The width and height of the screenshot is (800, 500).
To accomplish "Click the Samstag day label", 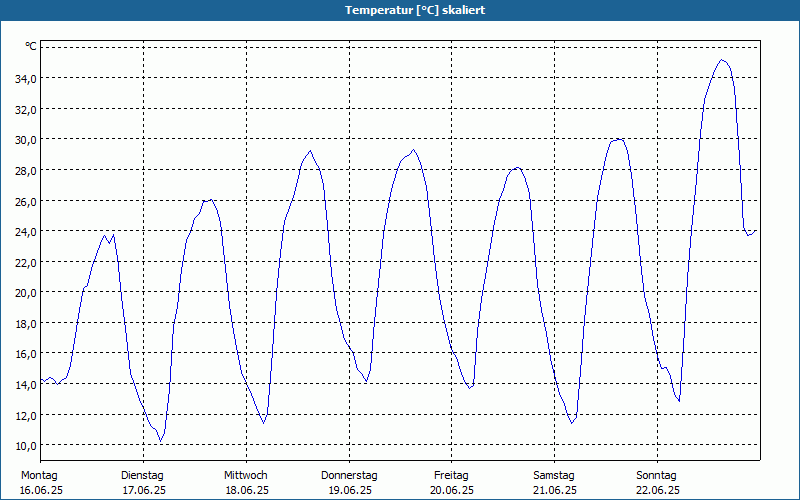I will pos(554,476).
